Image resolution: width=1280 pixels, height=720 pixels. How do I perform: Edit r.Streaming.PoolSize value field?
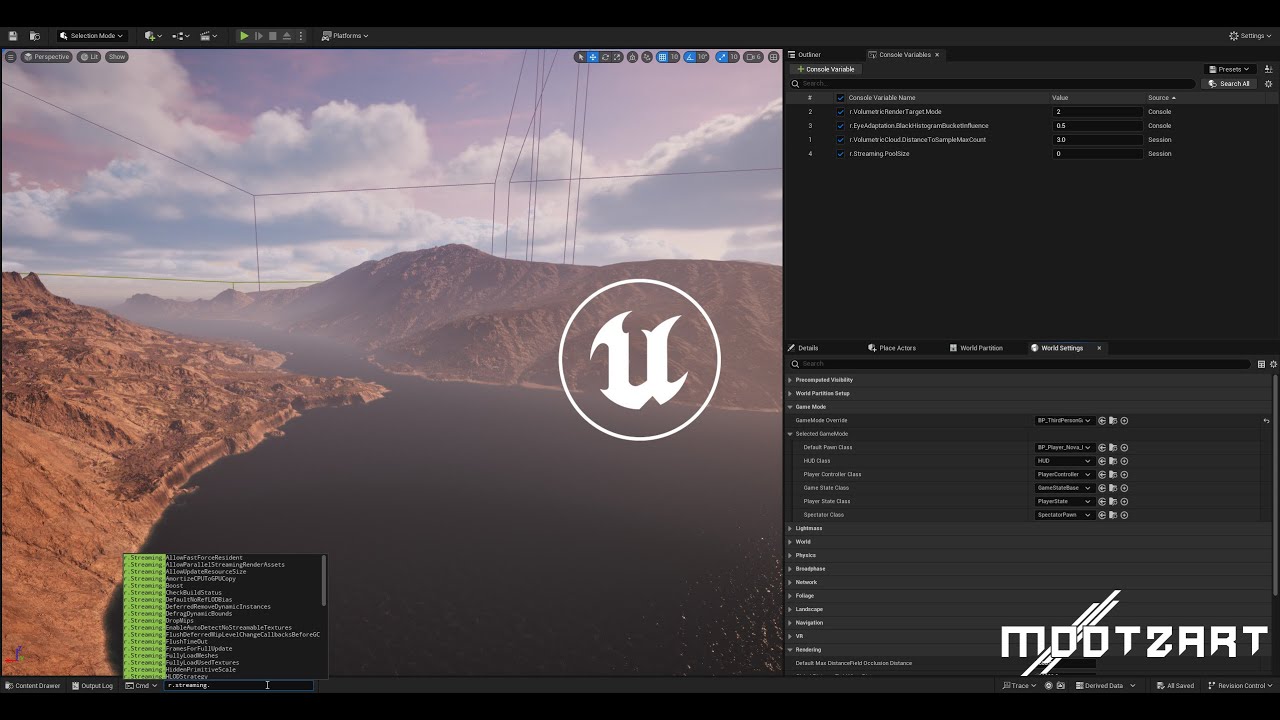1097,154
